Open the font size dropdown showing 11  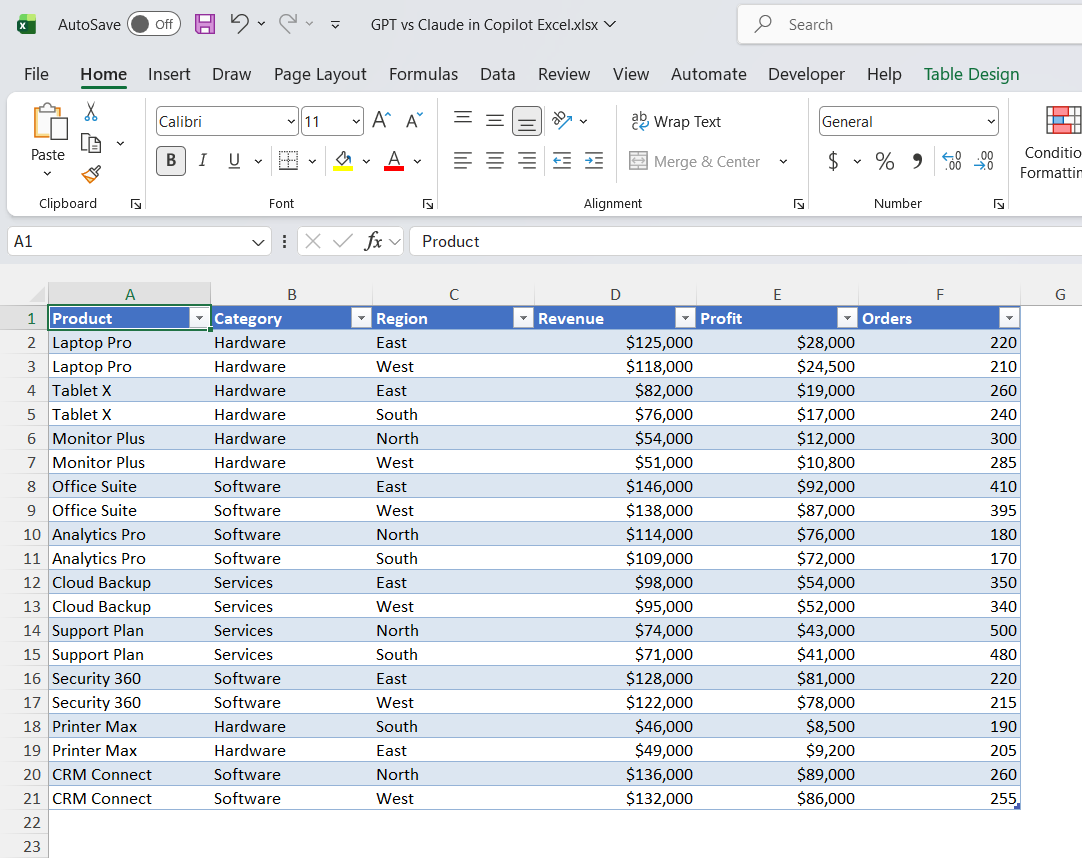coord(355,121)
